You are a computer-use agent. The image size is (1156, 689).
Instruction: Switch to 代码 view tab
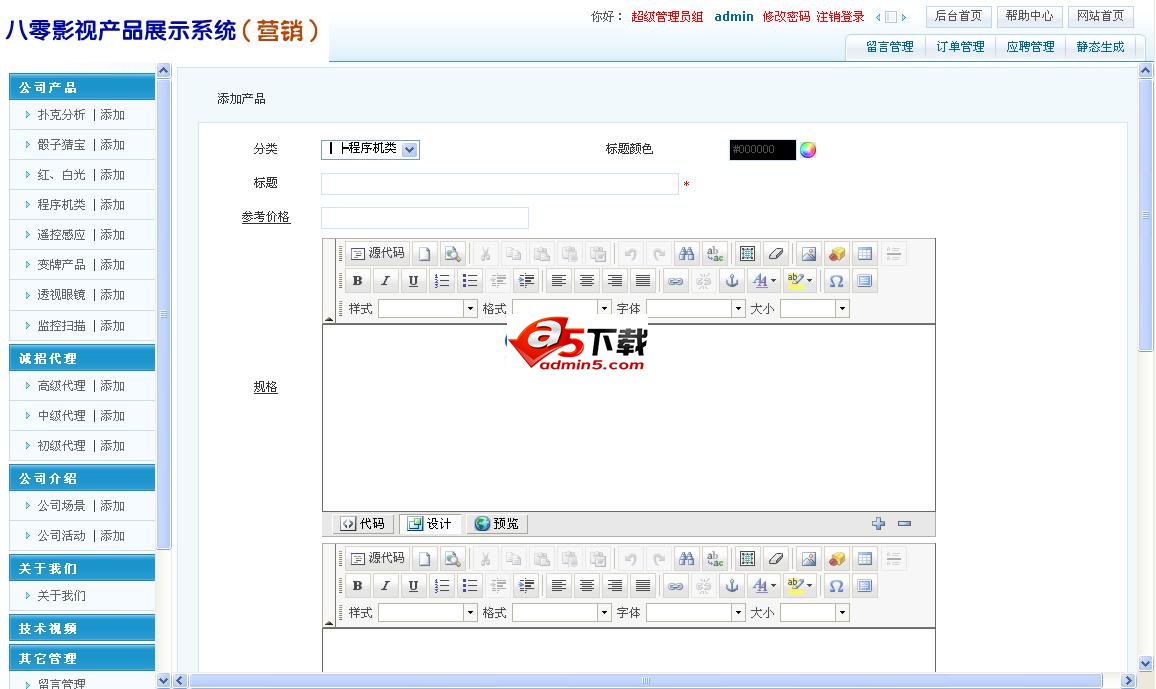(363, 524)
